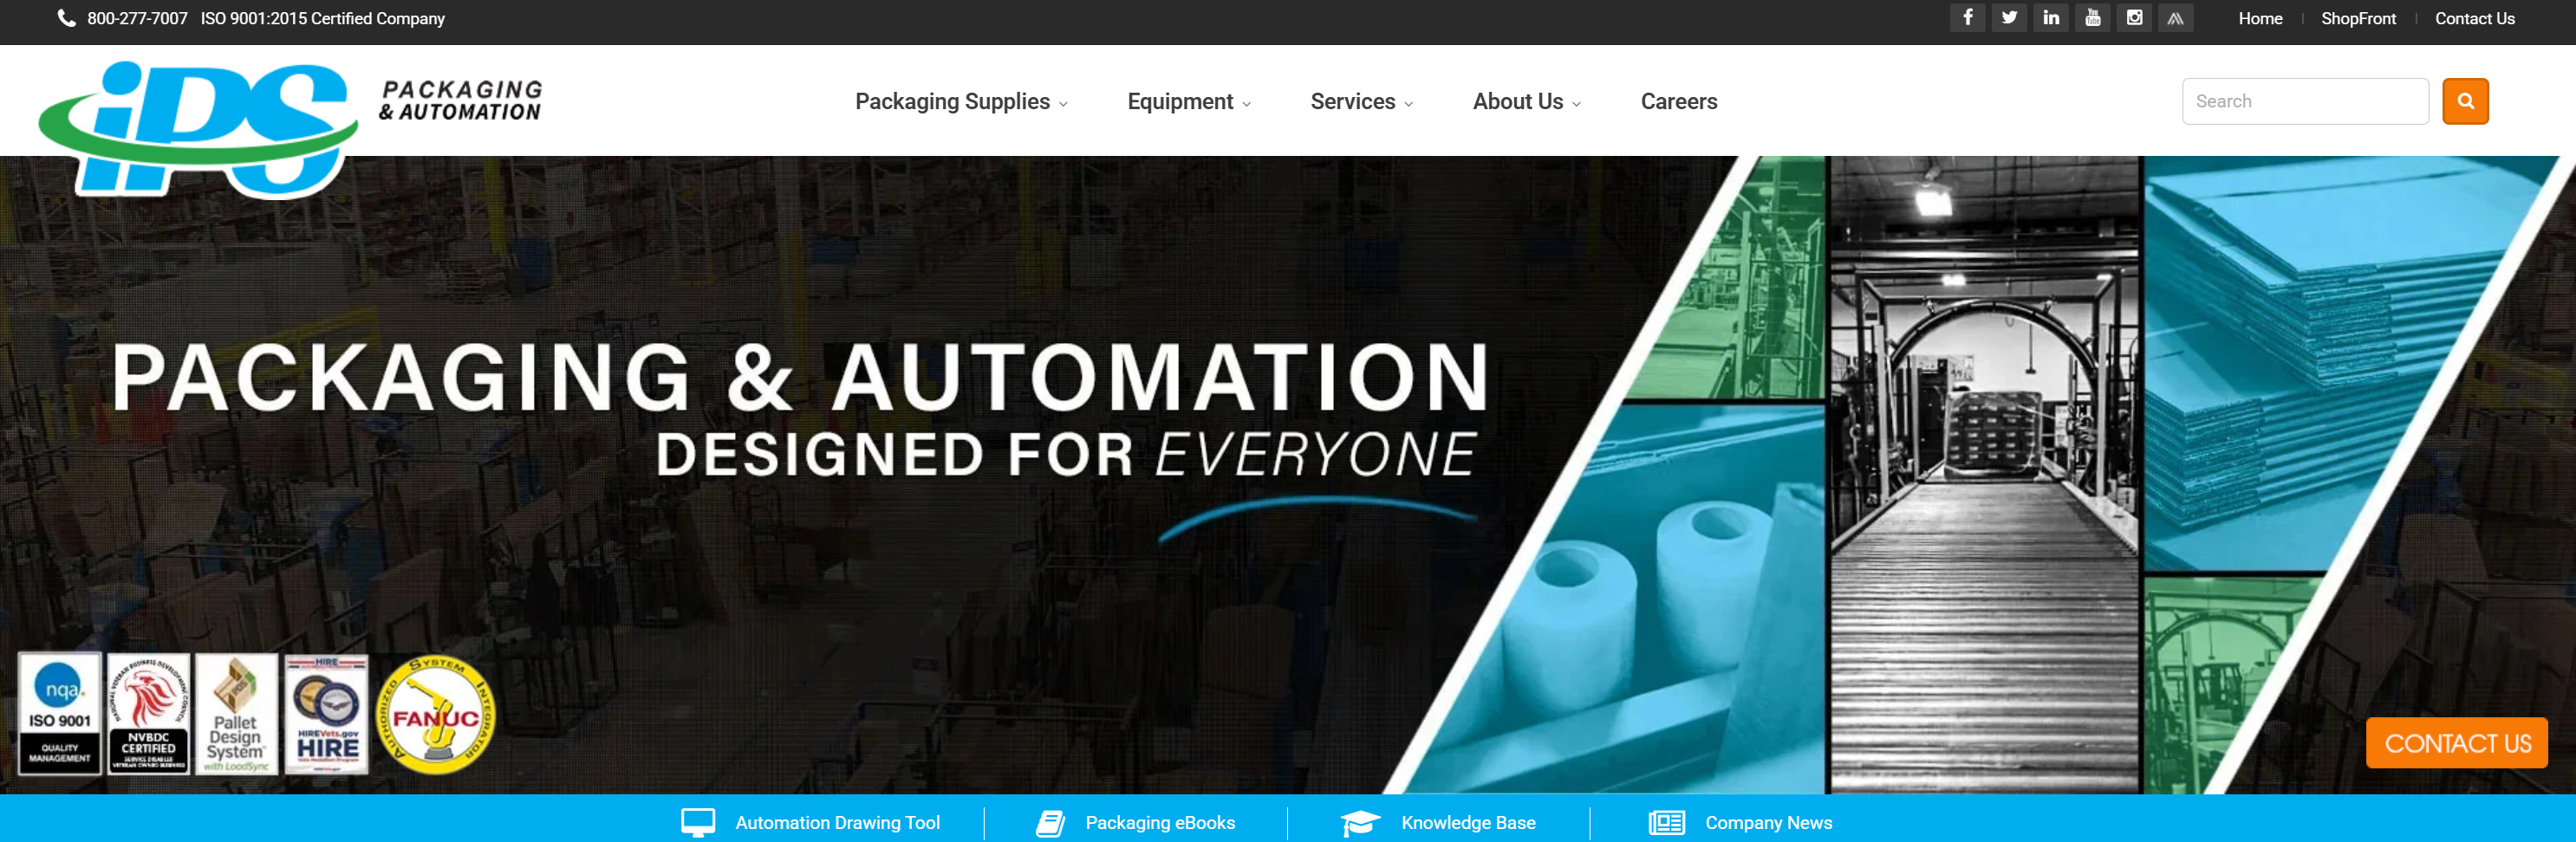The height and width of the screenshot is (842, 2576).
Task: Expand the Equipment dropdown menu
Action: [x=1188, y=102]
